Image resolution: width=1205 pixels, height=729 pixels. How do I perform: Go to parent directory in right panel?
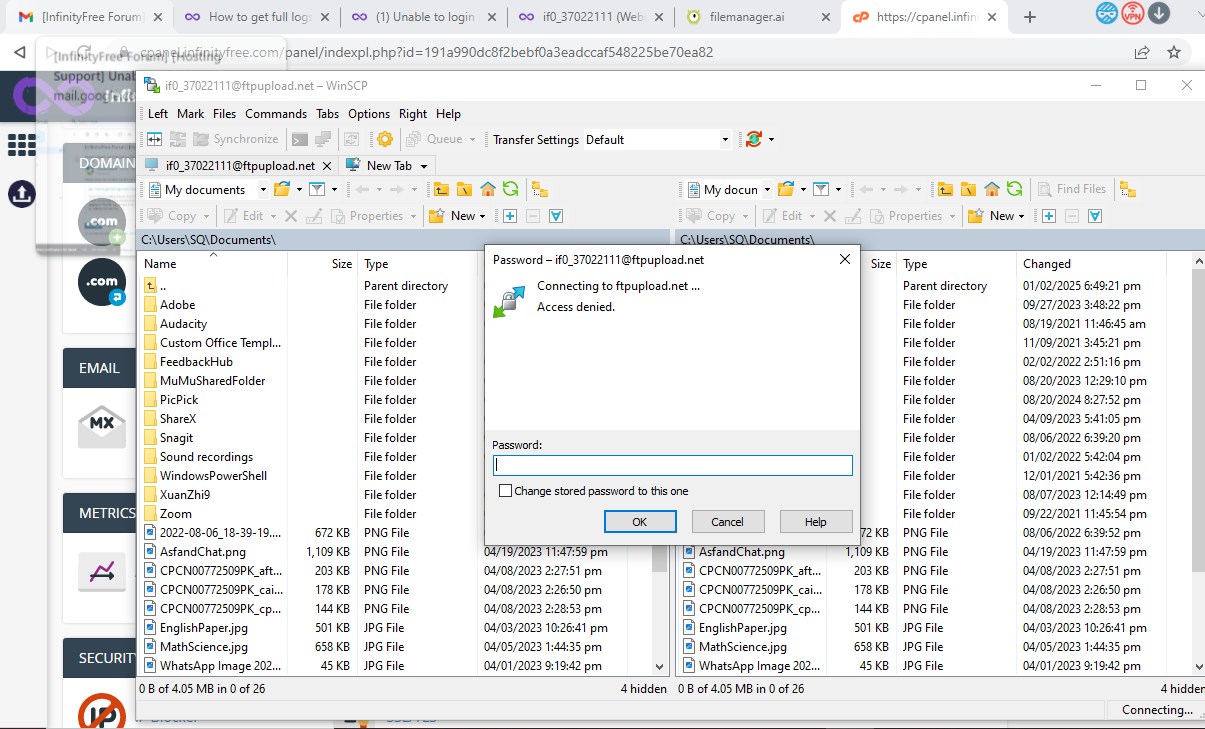[x=945, y=189]
